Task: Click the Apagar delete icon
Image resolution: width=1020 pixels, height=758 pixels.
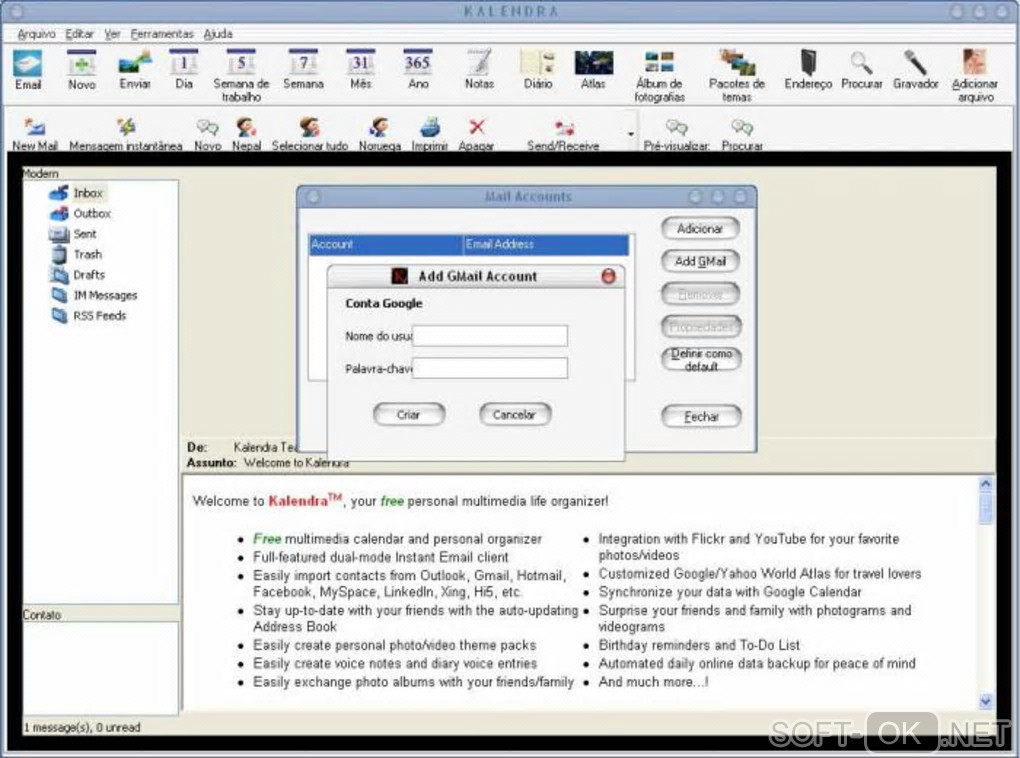Action: (x=476, y=134)
